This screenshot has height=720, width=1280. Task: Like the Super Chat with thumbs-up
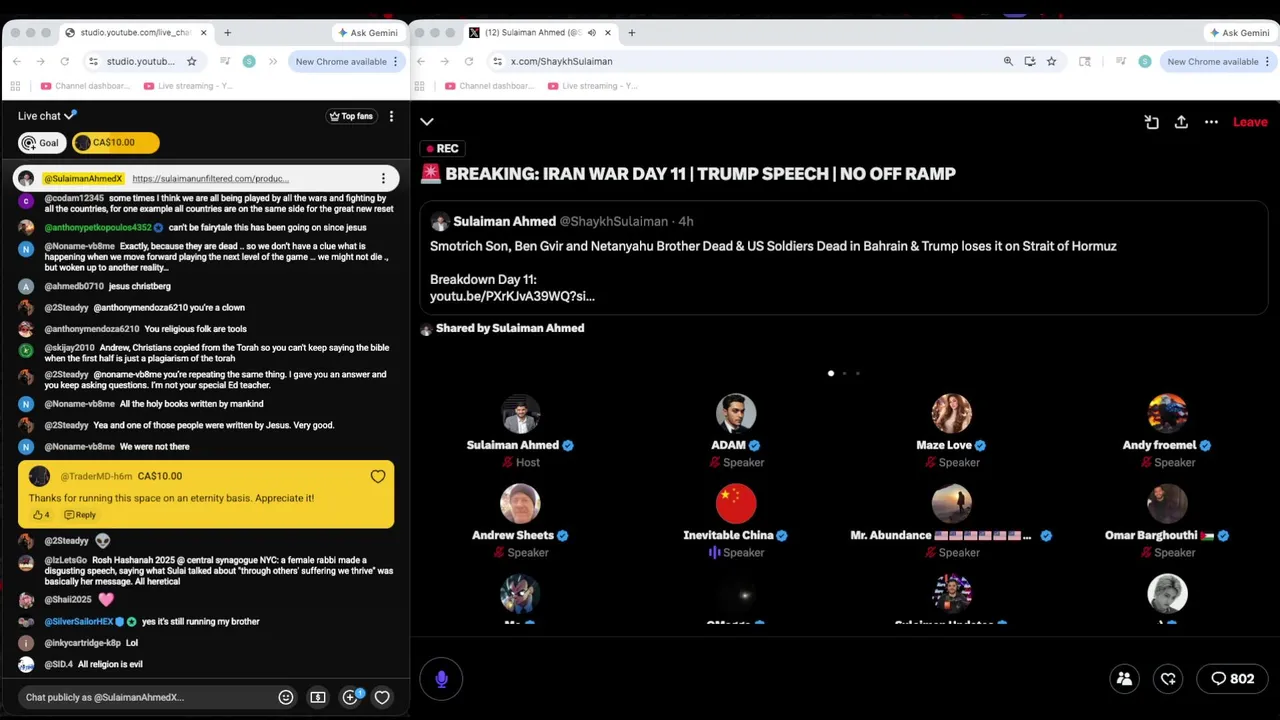pyautogui.click(x=41, y=515)
